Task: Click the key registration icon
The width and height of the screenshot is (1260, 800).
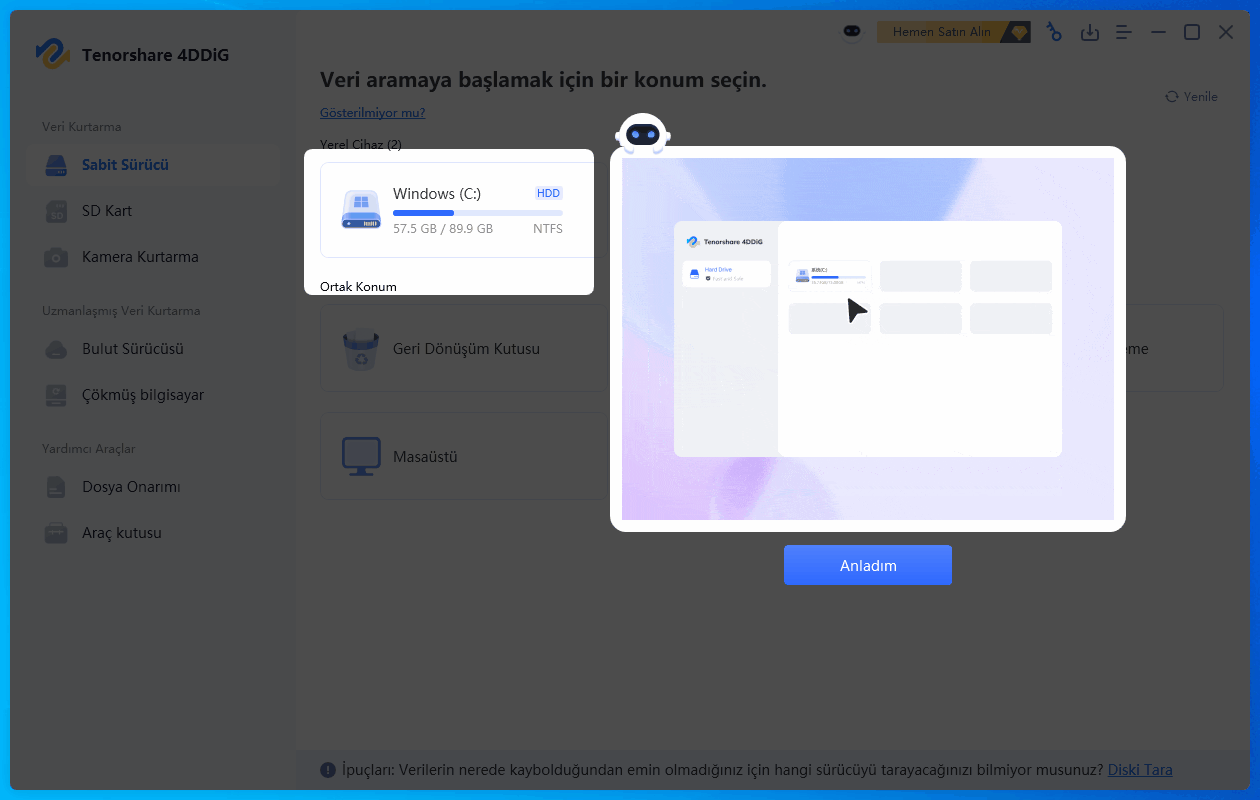Action: pyautogui.click(x=1054, y=32)
